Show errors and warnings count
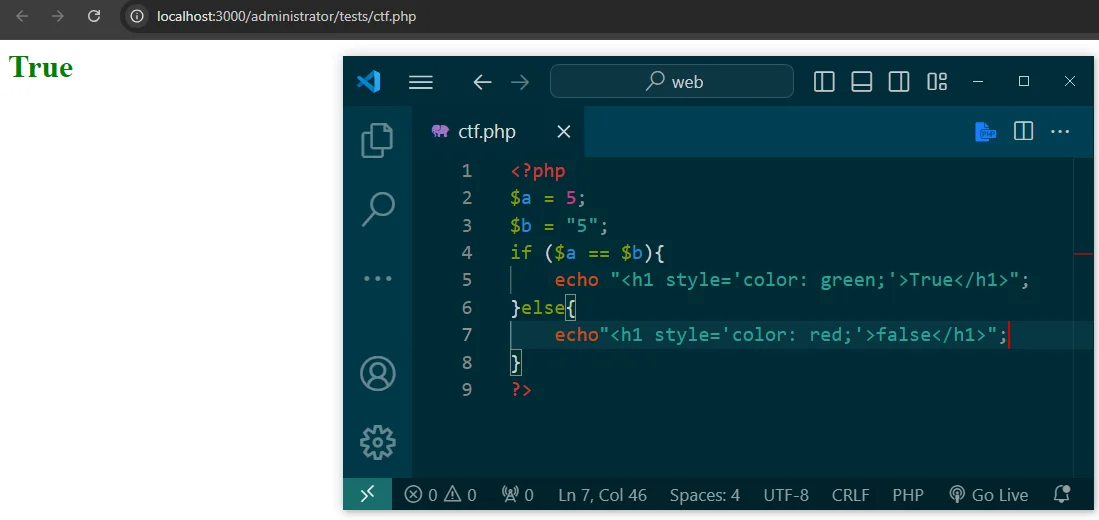Screen dimensions: 1099x520 pos(440,495)
